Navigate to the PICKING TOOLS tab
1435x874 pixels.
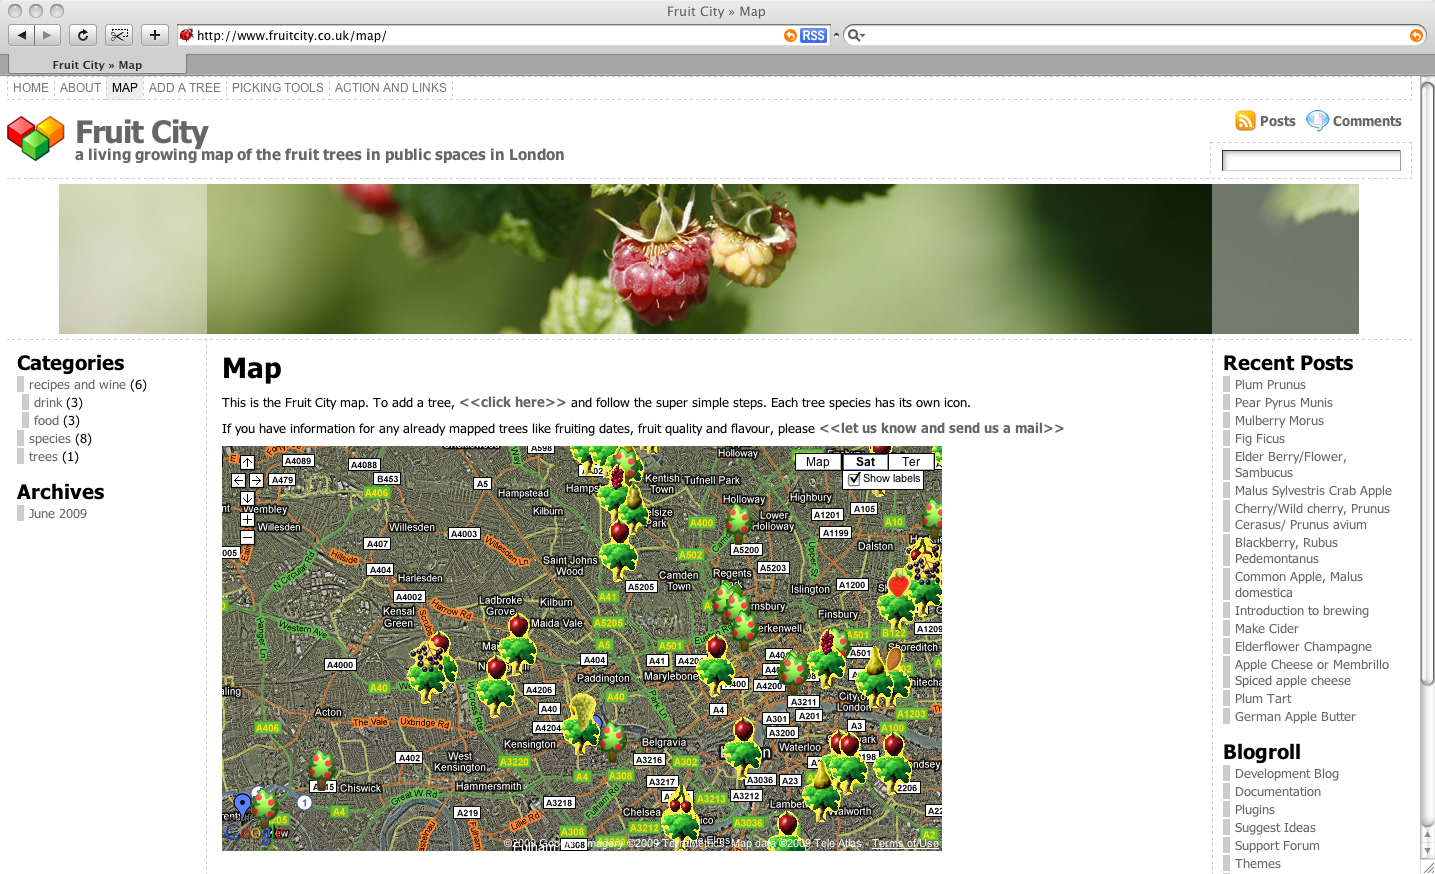[x=277, y=88]
